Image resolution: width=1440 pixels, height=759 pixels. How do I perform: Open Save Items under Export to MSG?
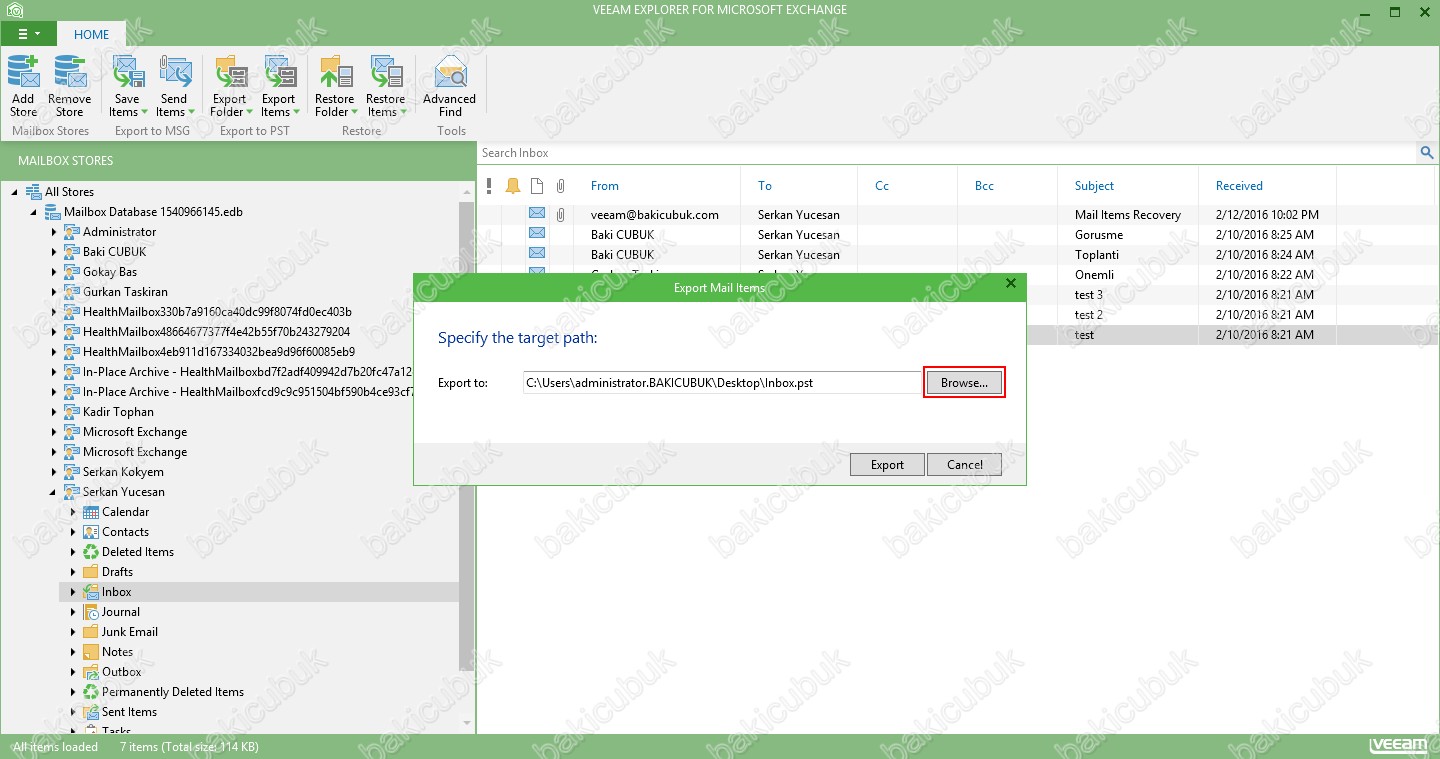(x=127, y=87)
